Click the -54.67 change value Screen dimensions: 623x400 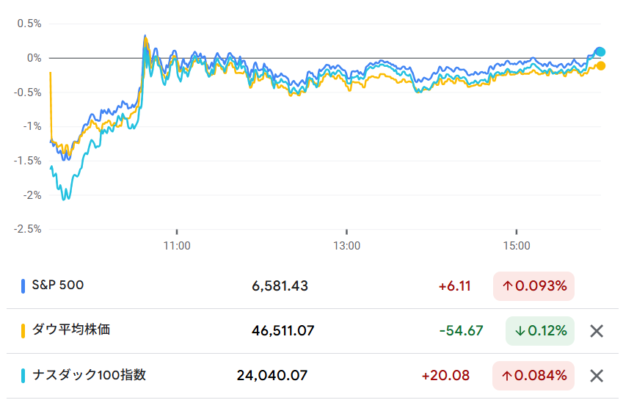point(462,331)
